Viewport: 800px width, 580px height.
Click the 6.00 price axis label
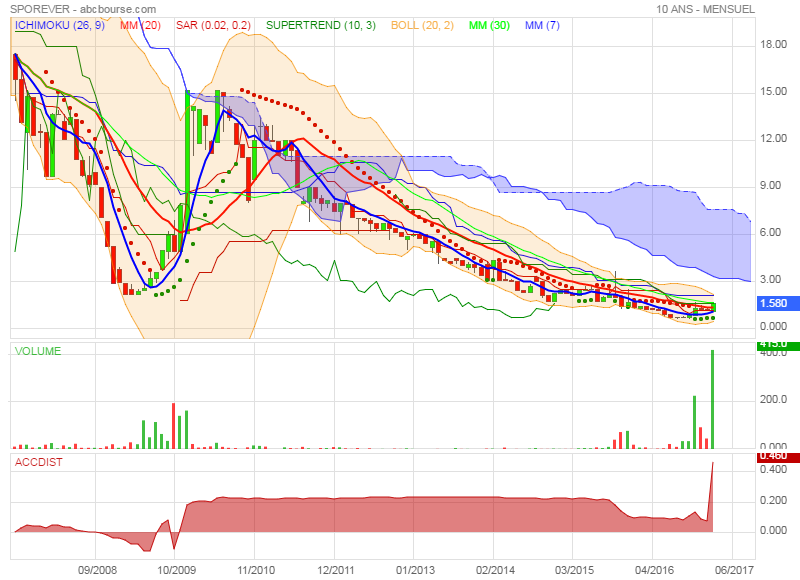770,232
